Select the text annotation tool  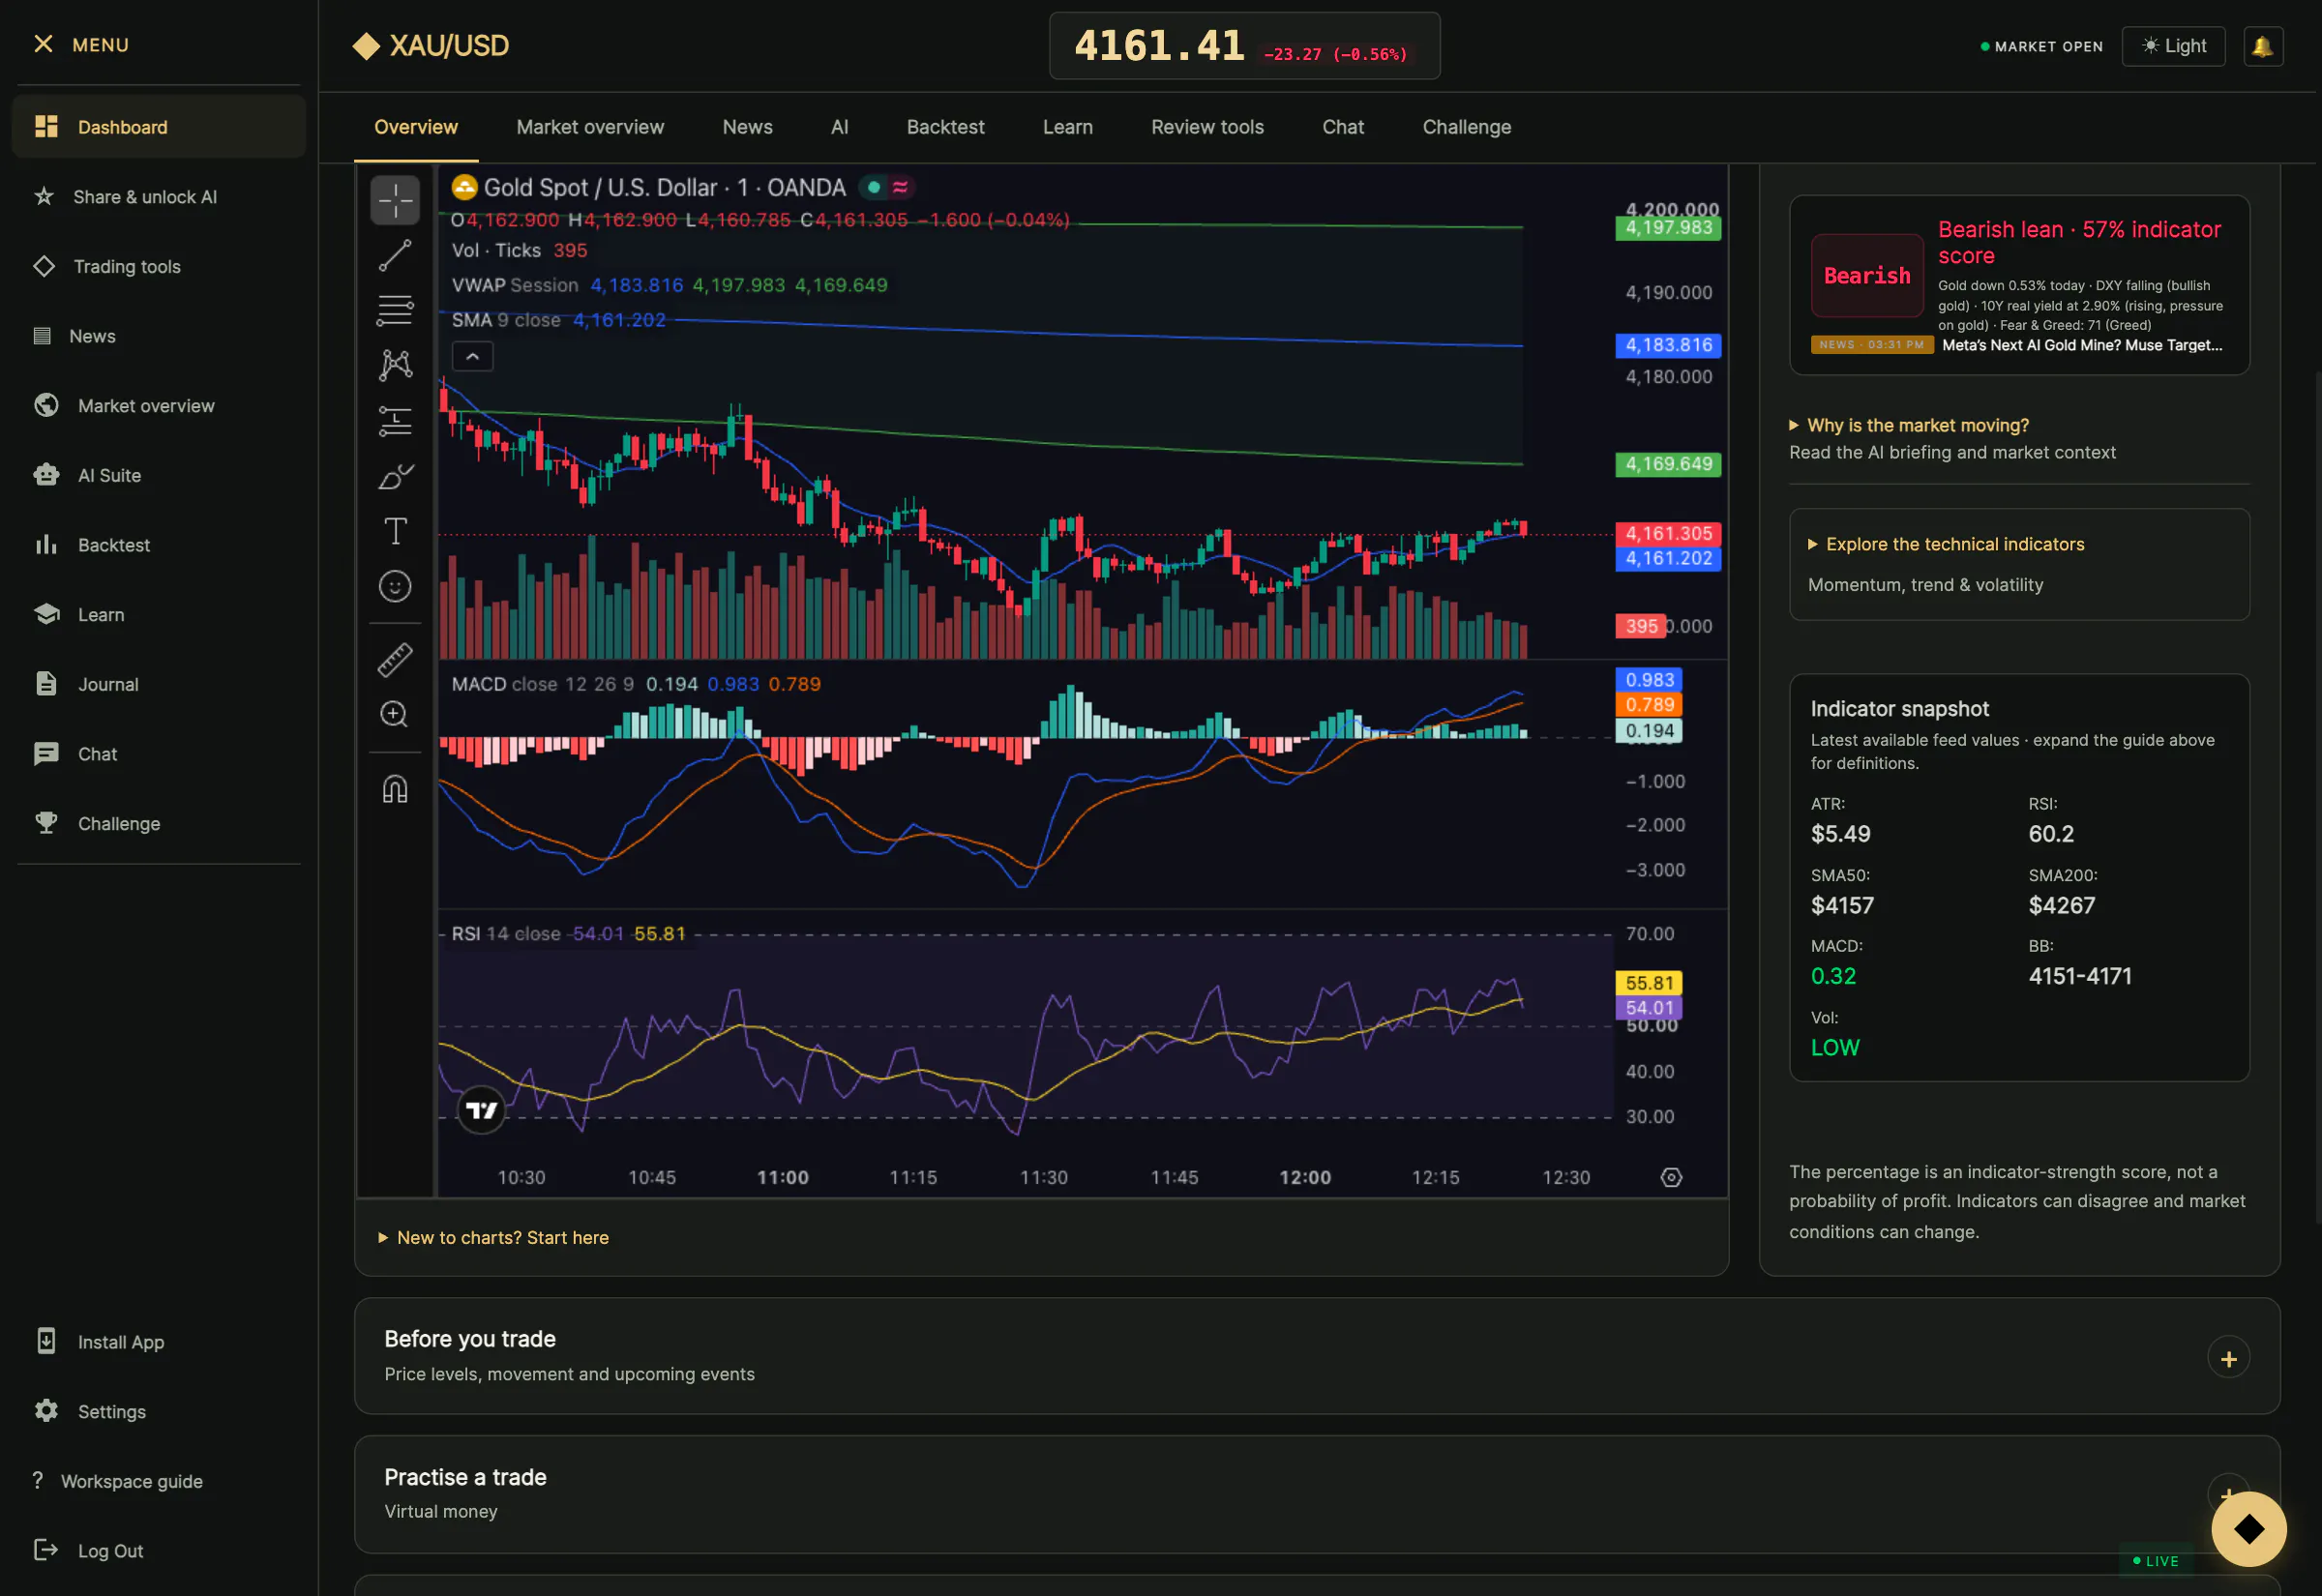coord(395,531)
